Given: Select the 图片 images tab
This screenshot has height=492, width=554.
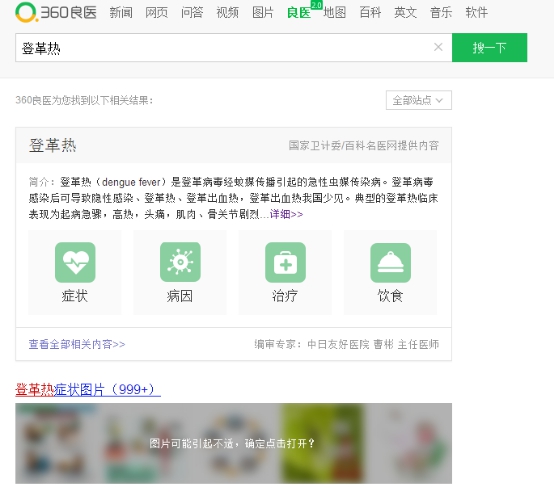Looking at the screenshot, I should coord(263,13).
